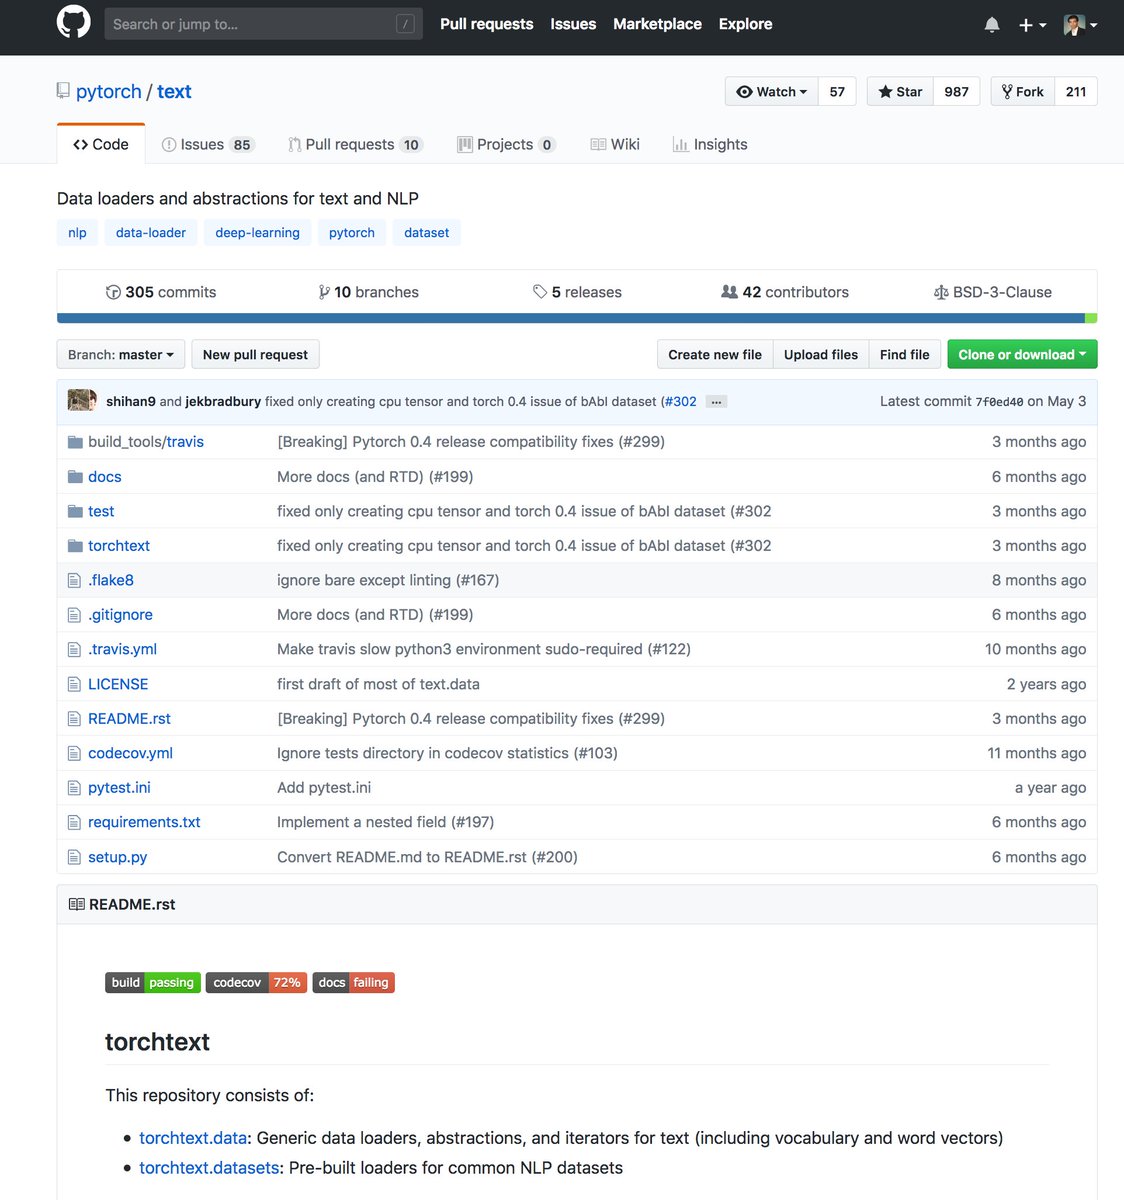Screen dimensions: 1124x1200
Task: View the 211 forks count
Action: pyautogui.click(x=1076, y=92)
